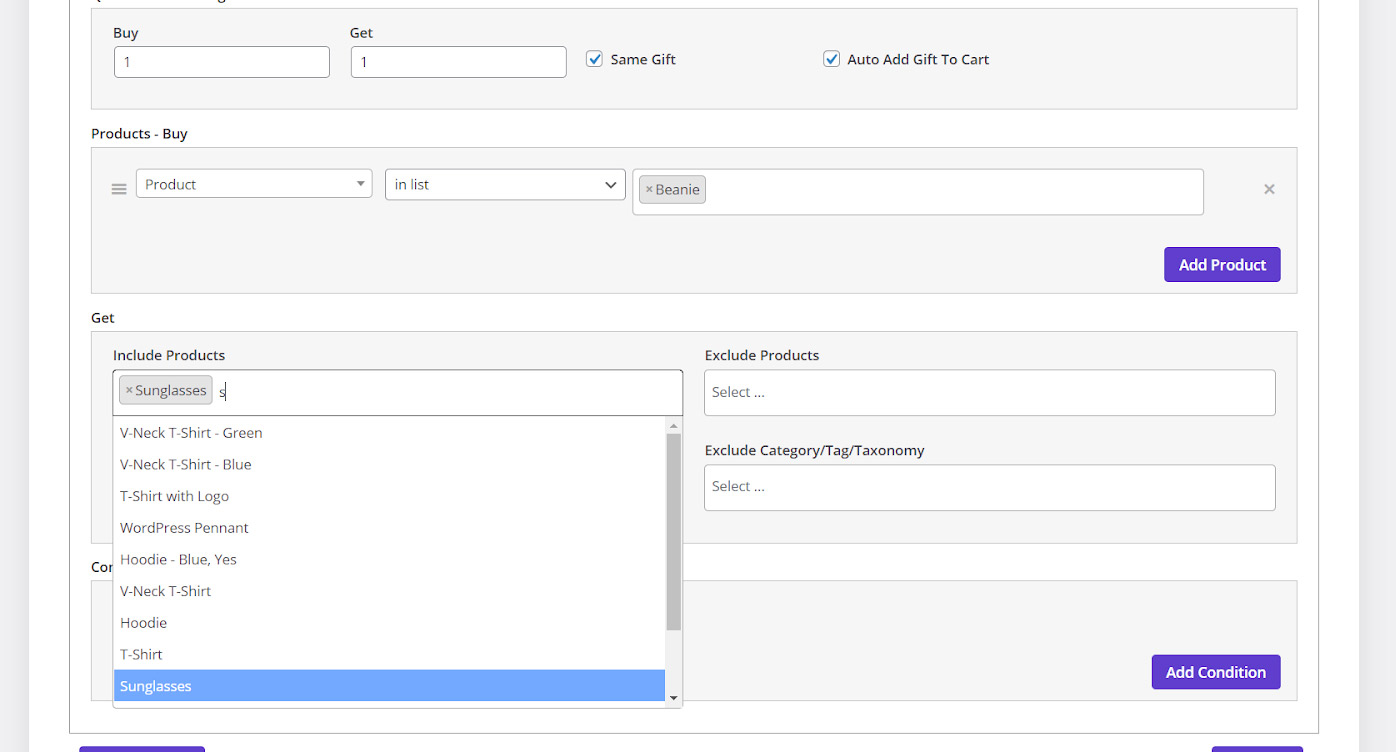
Task: Open the Product type dropdown
Action: point(254,184)
